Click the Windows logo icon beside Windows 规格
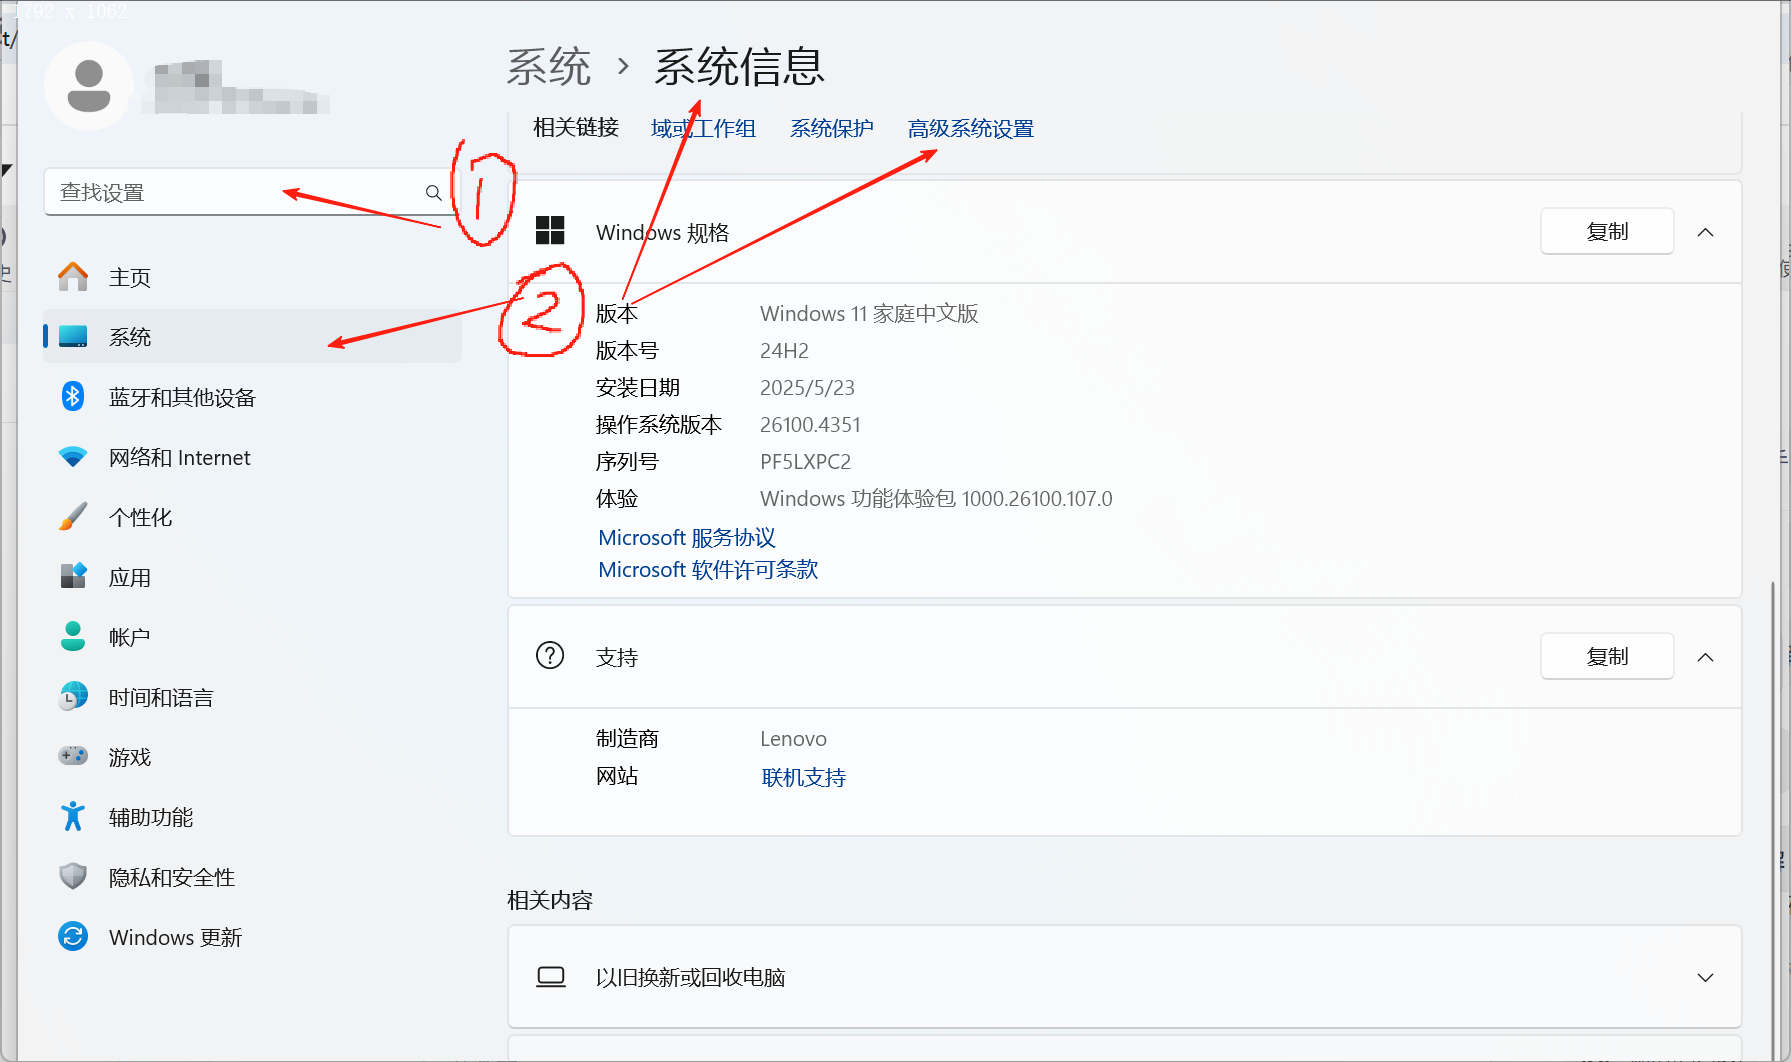 click(550, 231)
